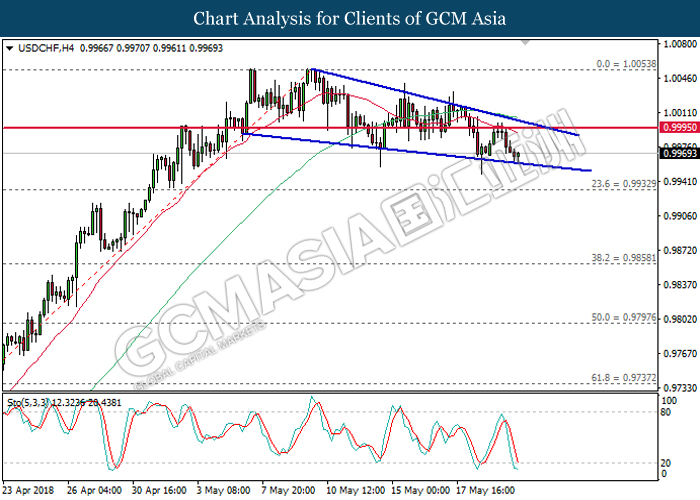700x500 pixels.
Task: Click the 0.97330 price scale value
Action: click(680, 388)
